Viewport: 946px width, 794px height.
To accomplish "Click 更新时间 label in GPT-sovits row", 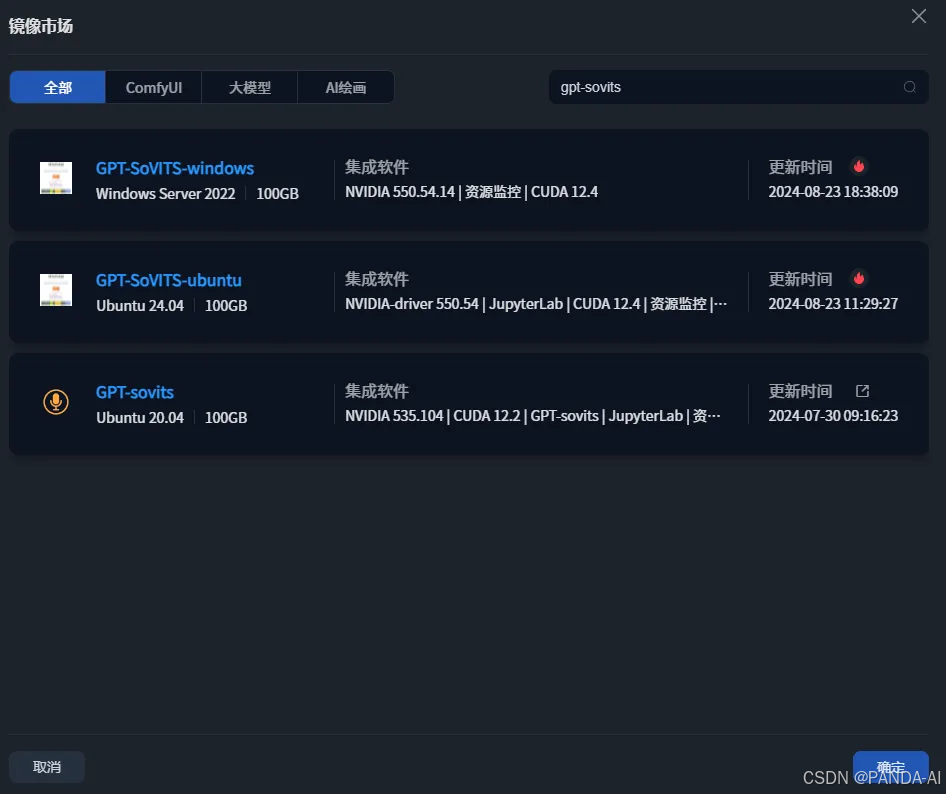I will point(800,391).
